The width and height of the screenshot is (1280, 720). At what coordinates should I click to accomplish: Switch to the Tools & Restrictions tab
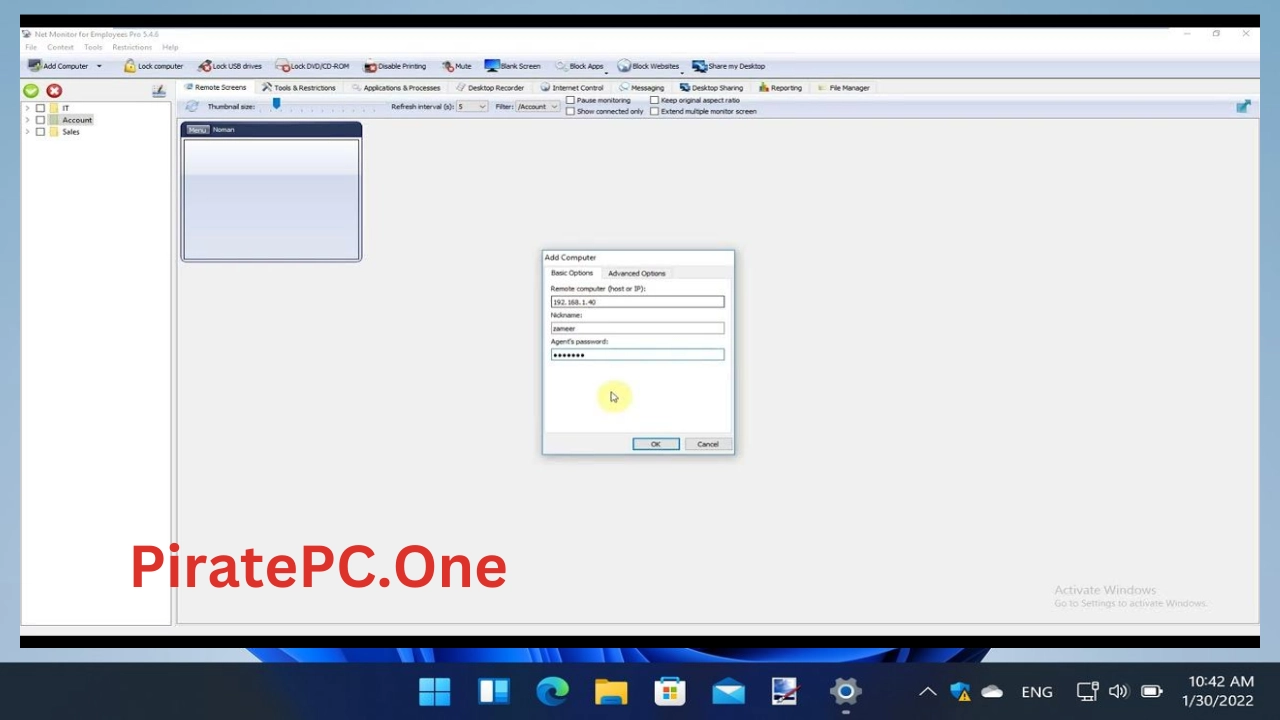point(299,87)
